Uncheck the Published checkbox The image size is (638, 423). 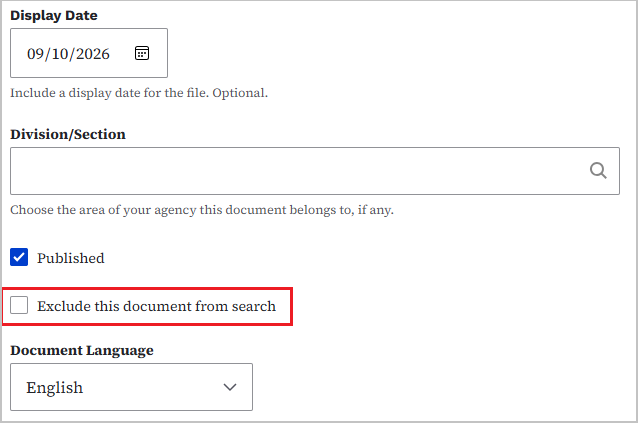[19, 257]
